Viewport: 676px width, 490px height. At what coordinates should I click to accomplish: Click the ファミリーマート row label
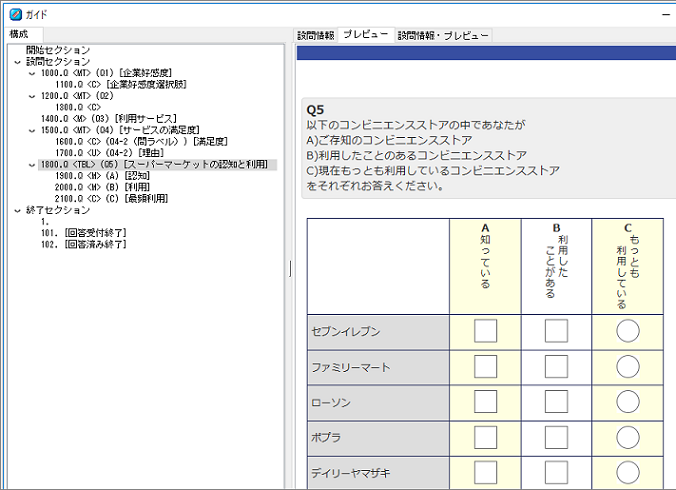[378, 368]
